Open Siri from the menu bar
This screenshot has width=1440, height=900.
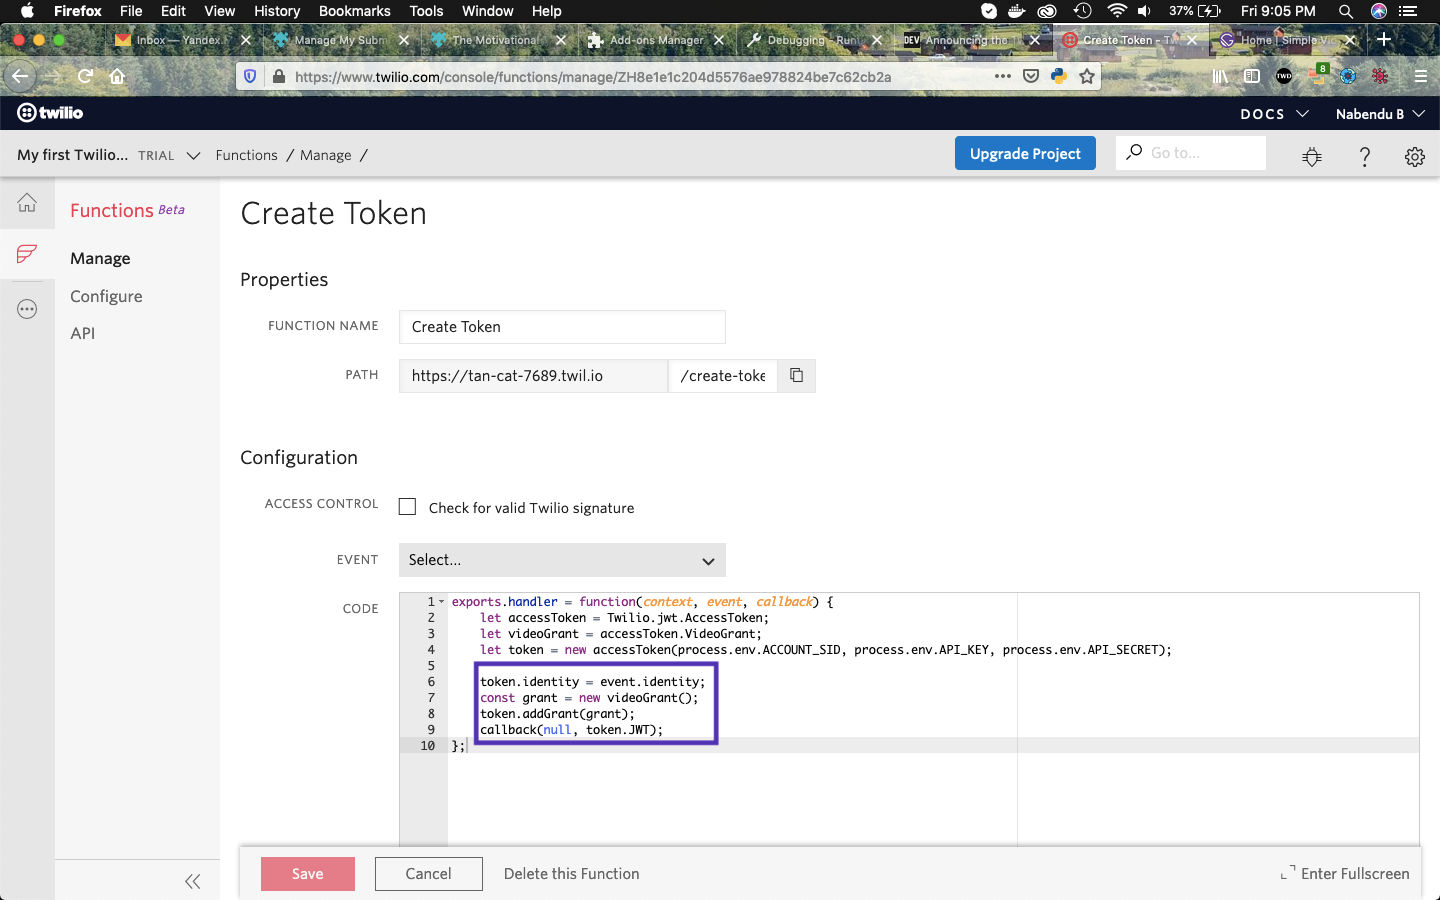pyautogui.click(x=1379, y=11)
